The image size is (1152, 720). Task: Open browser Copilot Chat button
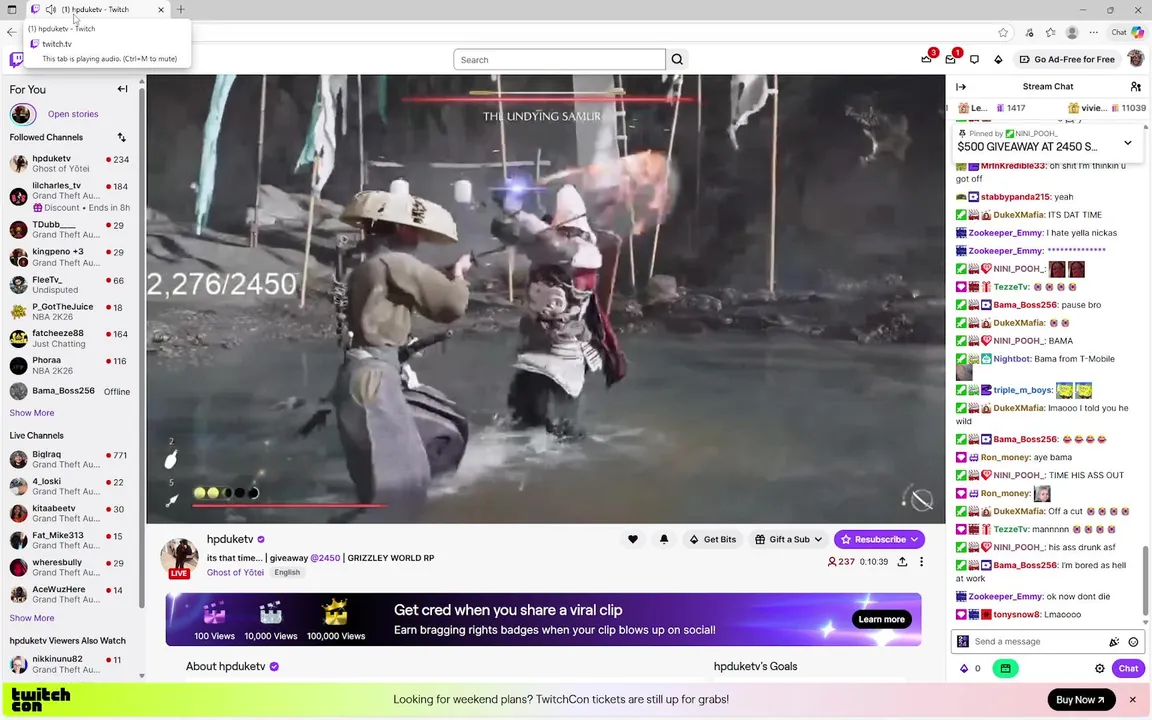(1127, 32)
